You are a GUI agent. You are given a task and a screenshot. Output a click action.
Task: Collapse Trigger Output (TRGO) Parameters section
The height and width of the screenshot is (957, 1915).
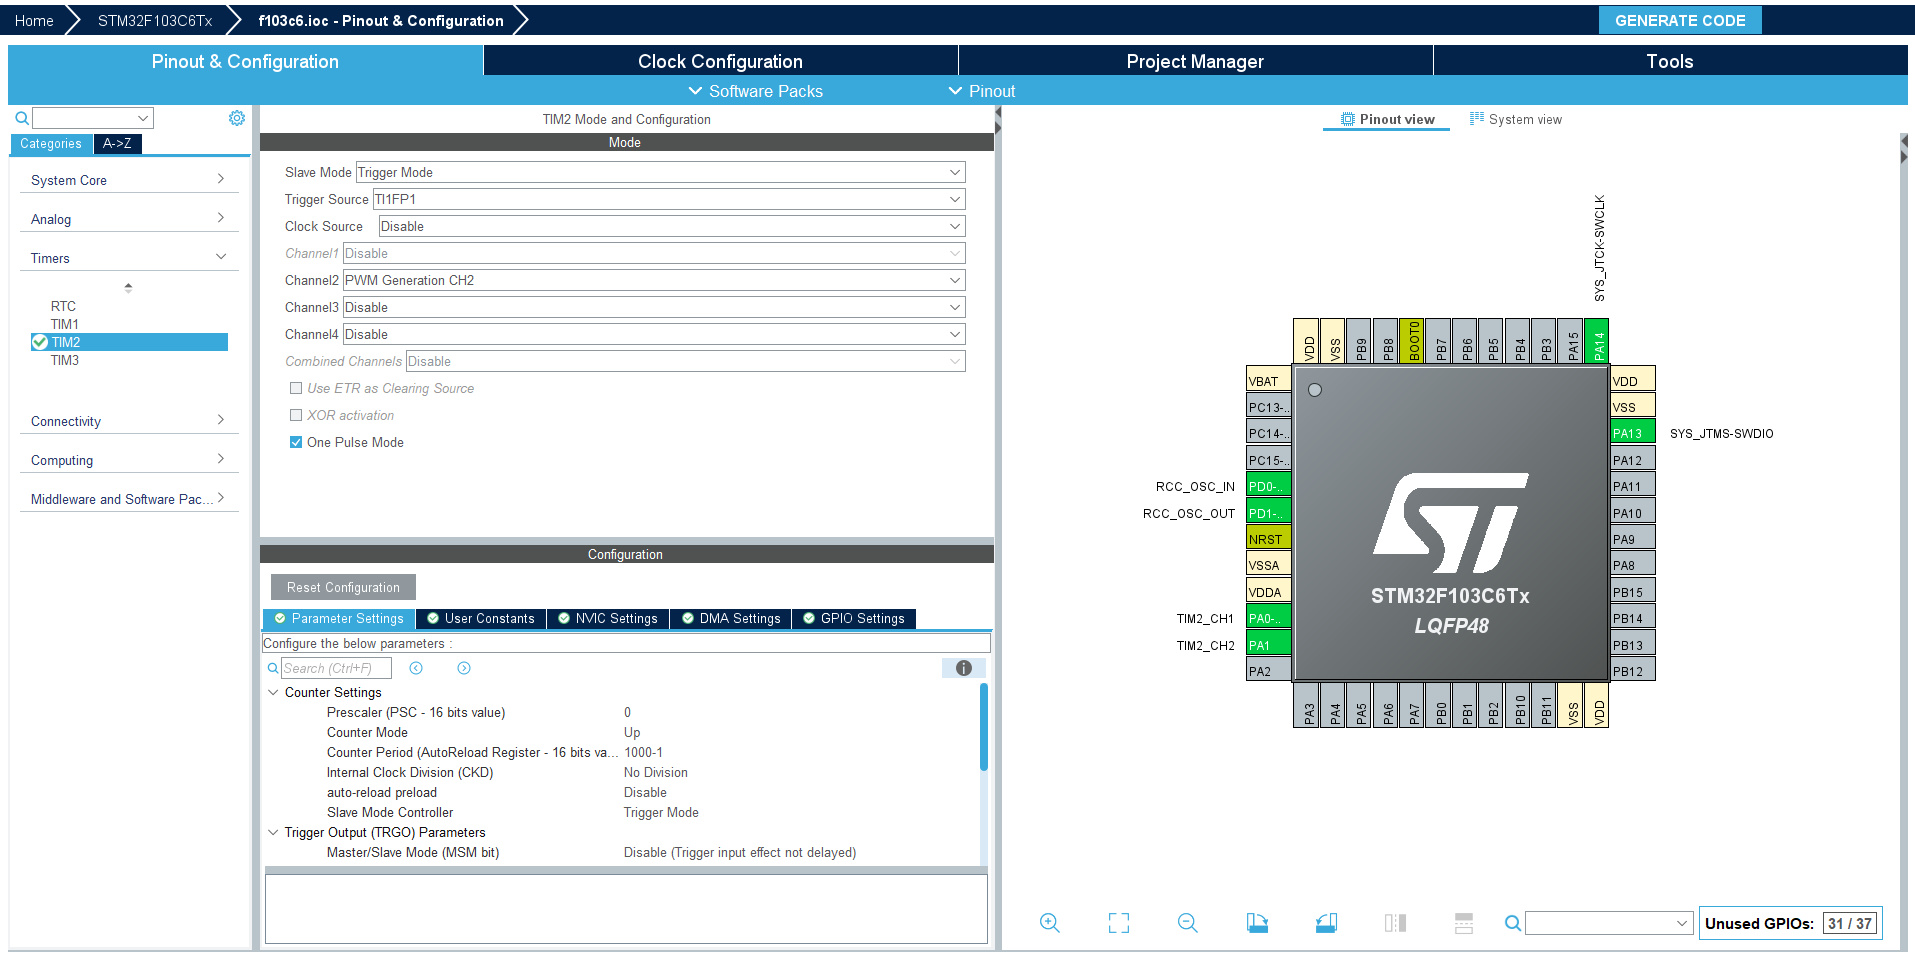click(x=273, y=832)
